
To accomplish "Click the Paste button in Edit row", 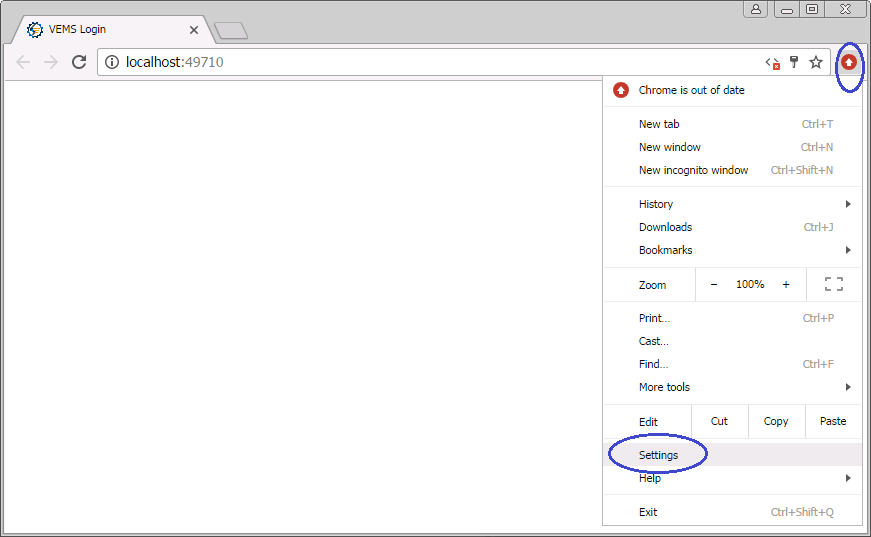I will pyautogui.click(x=832, y=421).
